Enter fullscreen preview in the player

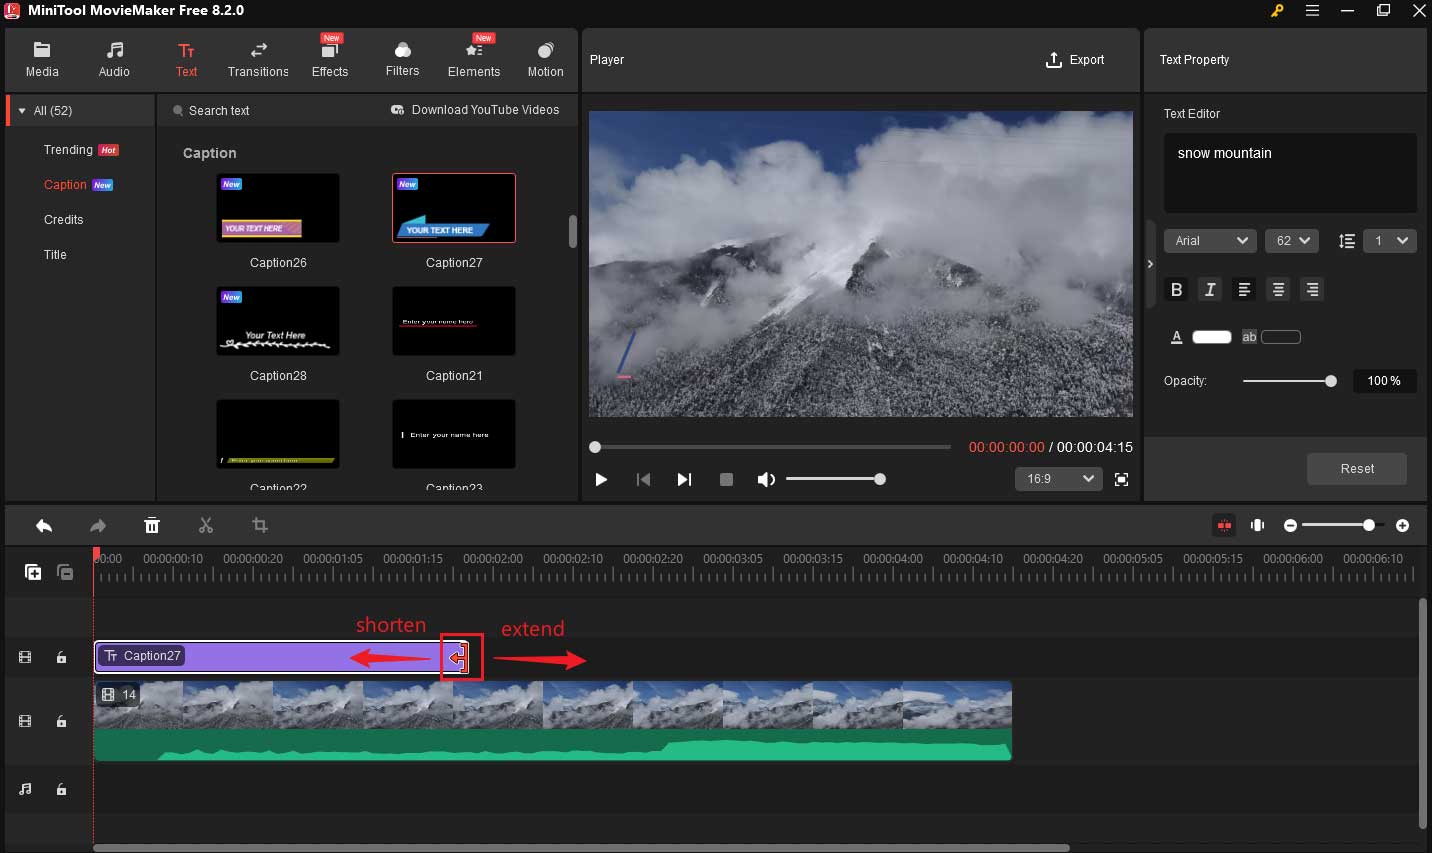tap(1121, 480)
